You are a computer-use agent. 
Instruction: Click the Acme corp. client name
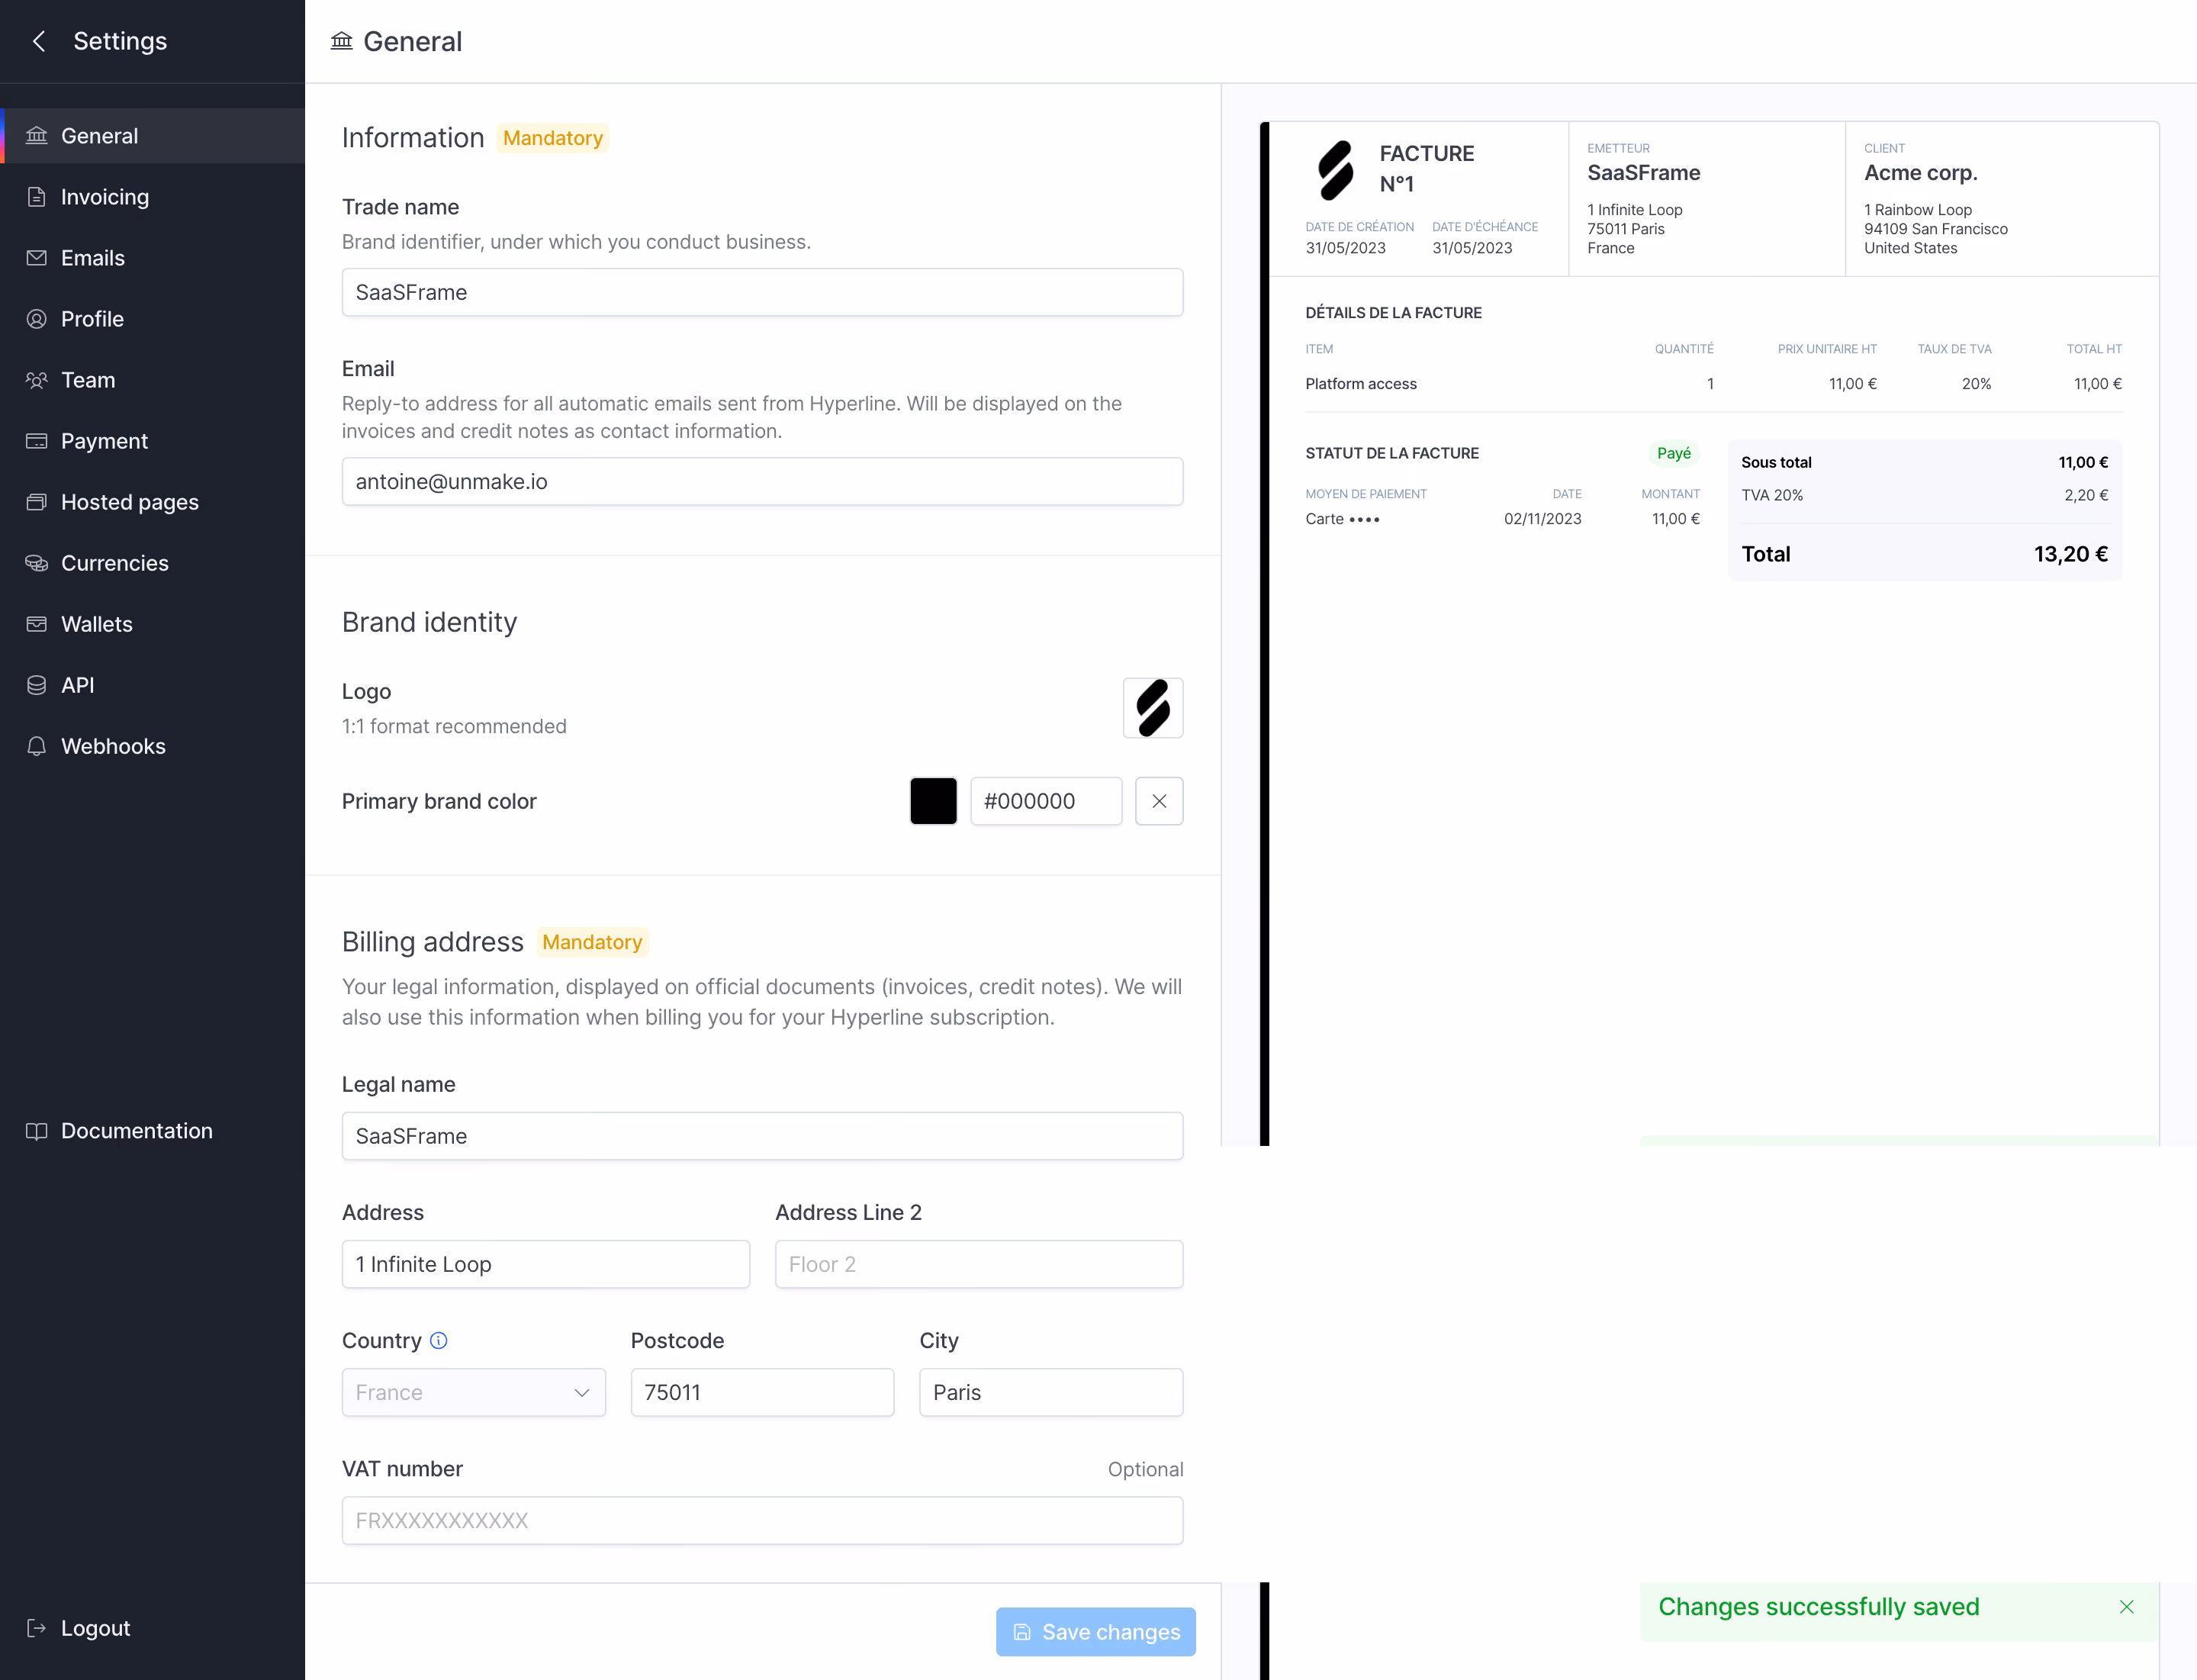pyautogui.click(x=1920, y=173)
